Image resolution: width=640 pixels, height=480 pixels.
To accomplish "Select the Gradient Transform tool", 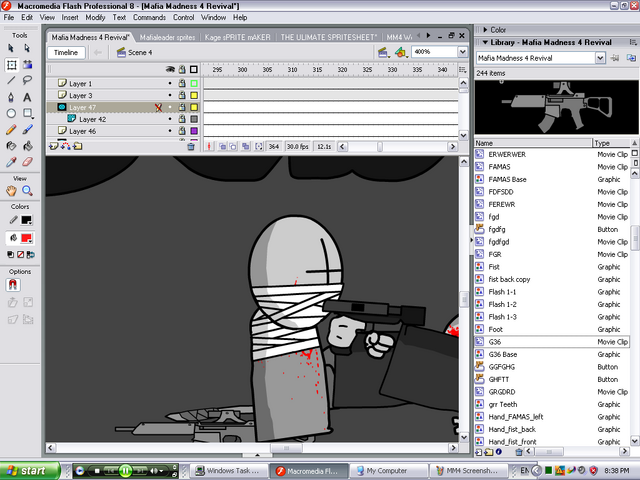I will coord(27,64).
